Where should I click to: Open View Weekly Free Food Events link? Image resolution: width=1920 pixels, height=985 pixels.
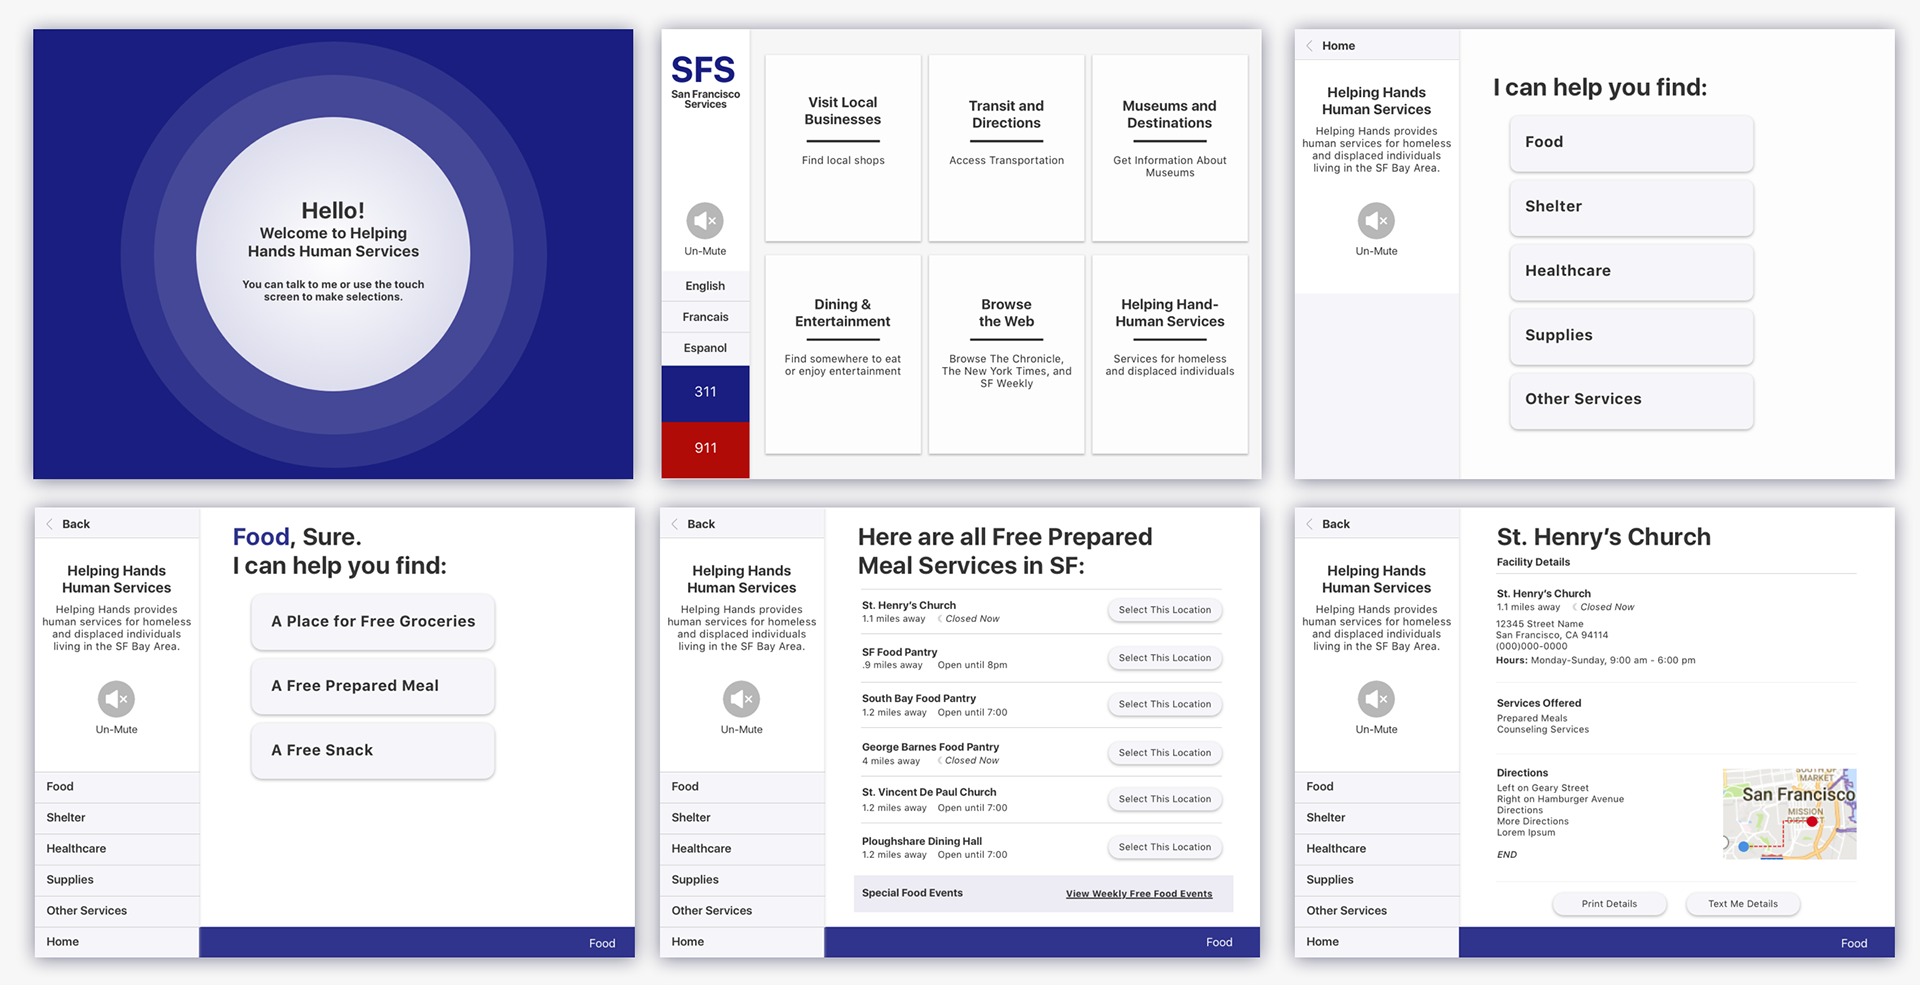[1139, 894]
